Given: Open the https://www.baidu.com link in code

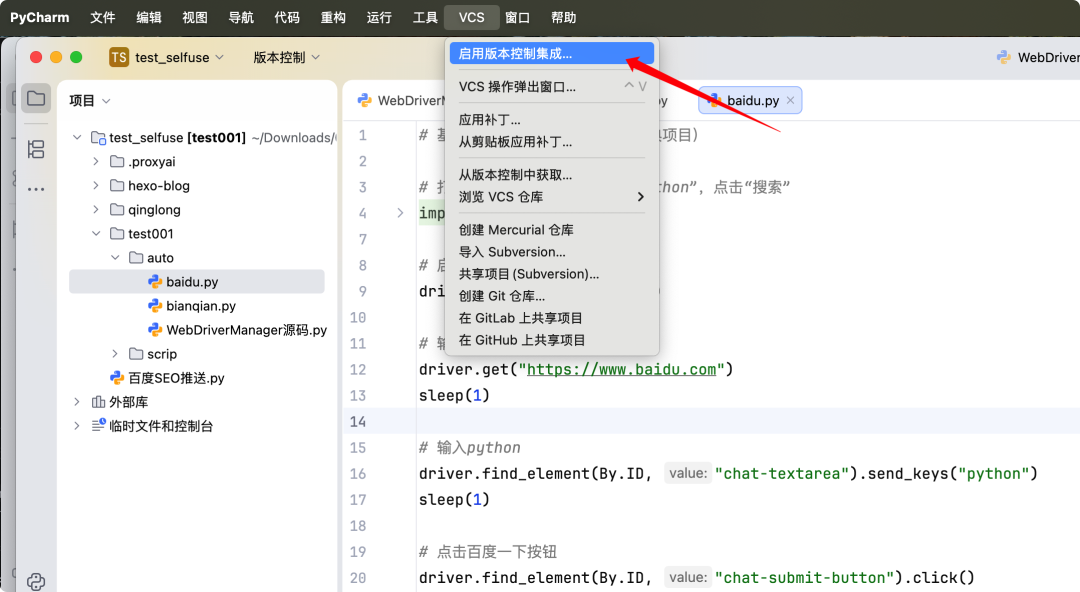Looking at the screenshot, I should (x=621, y=369).
